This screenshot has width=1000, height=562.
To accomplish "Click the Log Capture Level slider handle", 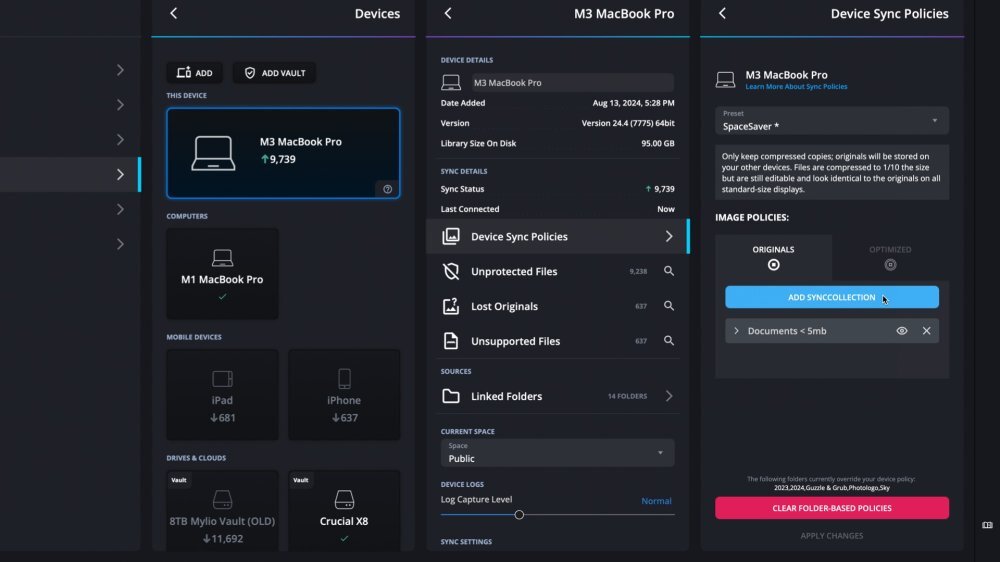I will (519, 514).
